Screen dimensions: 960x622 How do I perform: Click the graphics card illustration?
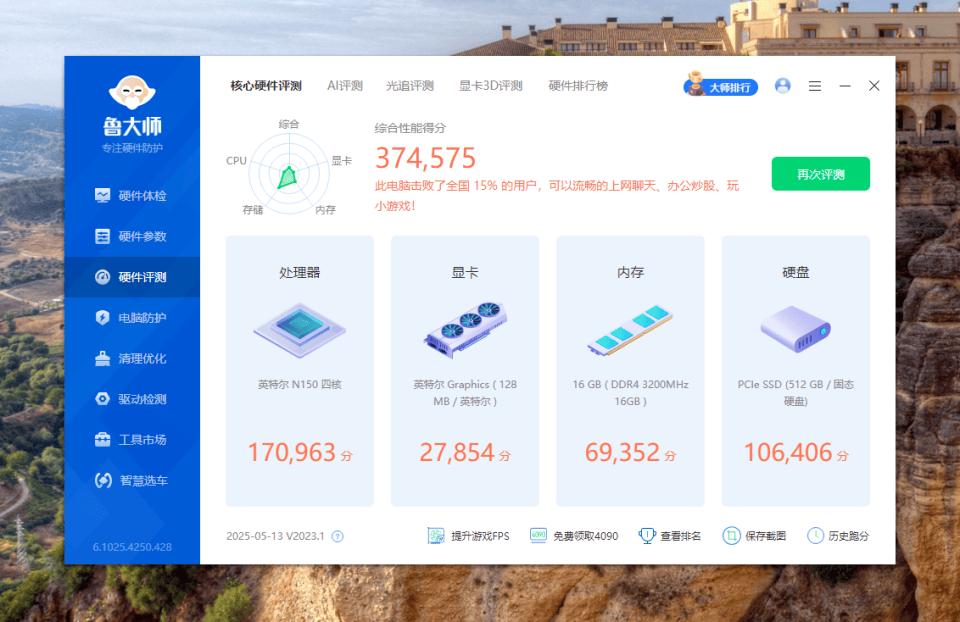click(x=465, y=329)
